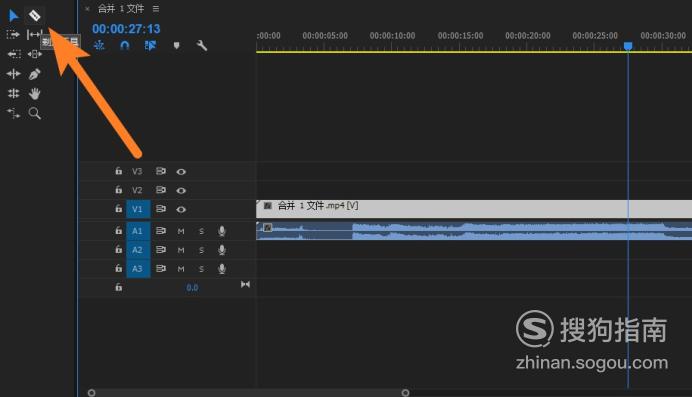Click the timeline horizontal zoom scrollbar
The width and height of the screenshot is (692, 397).
(248, 393)
